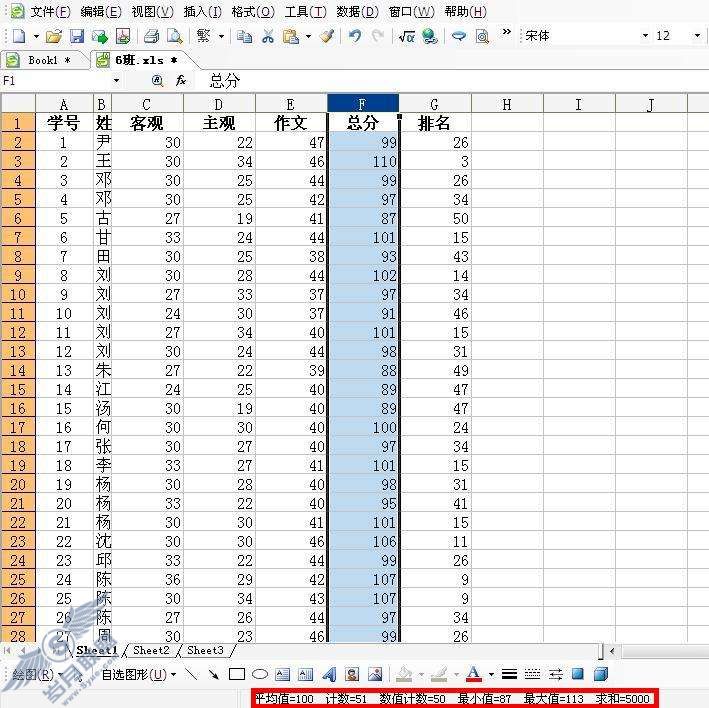This screenshot has width=709, height=708.
Task: Copy the selected cells
Action: [245, 36]
